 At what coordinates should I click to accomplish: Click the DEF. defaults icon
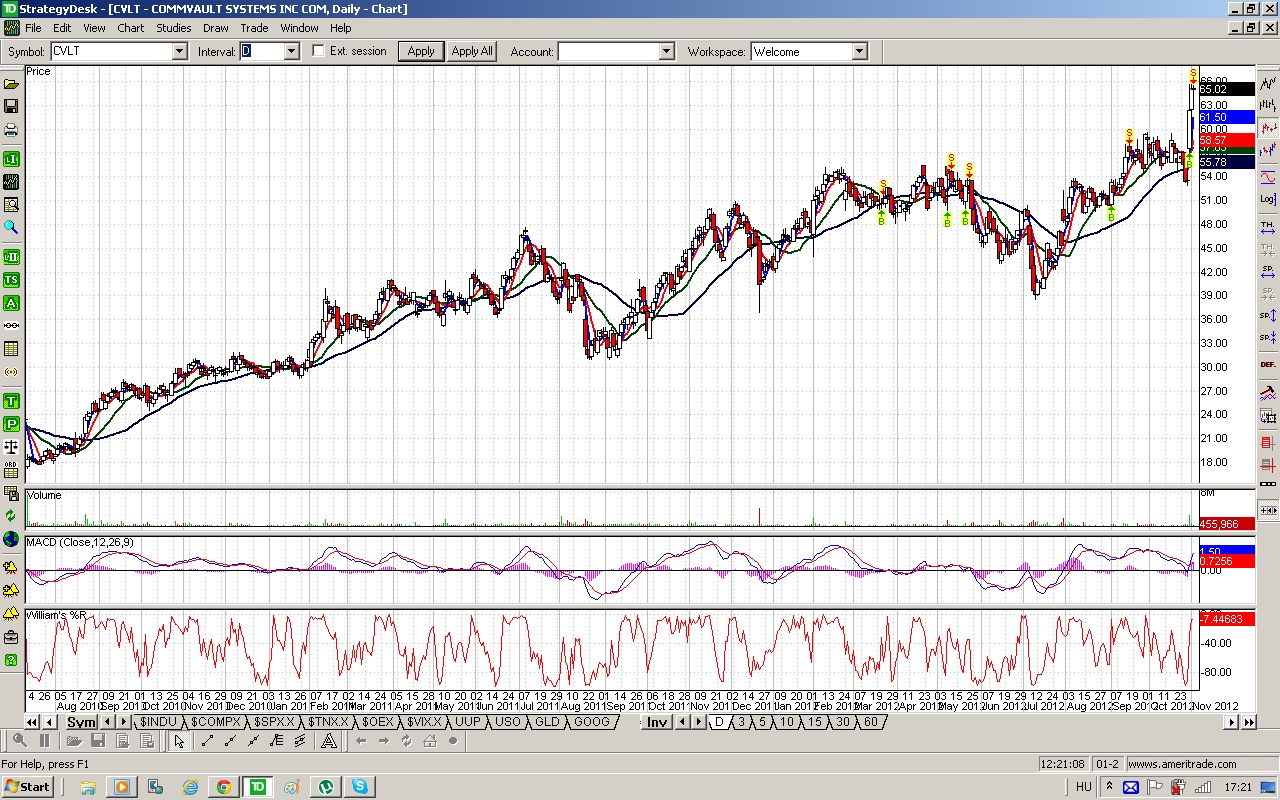tap(1268, 364)
